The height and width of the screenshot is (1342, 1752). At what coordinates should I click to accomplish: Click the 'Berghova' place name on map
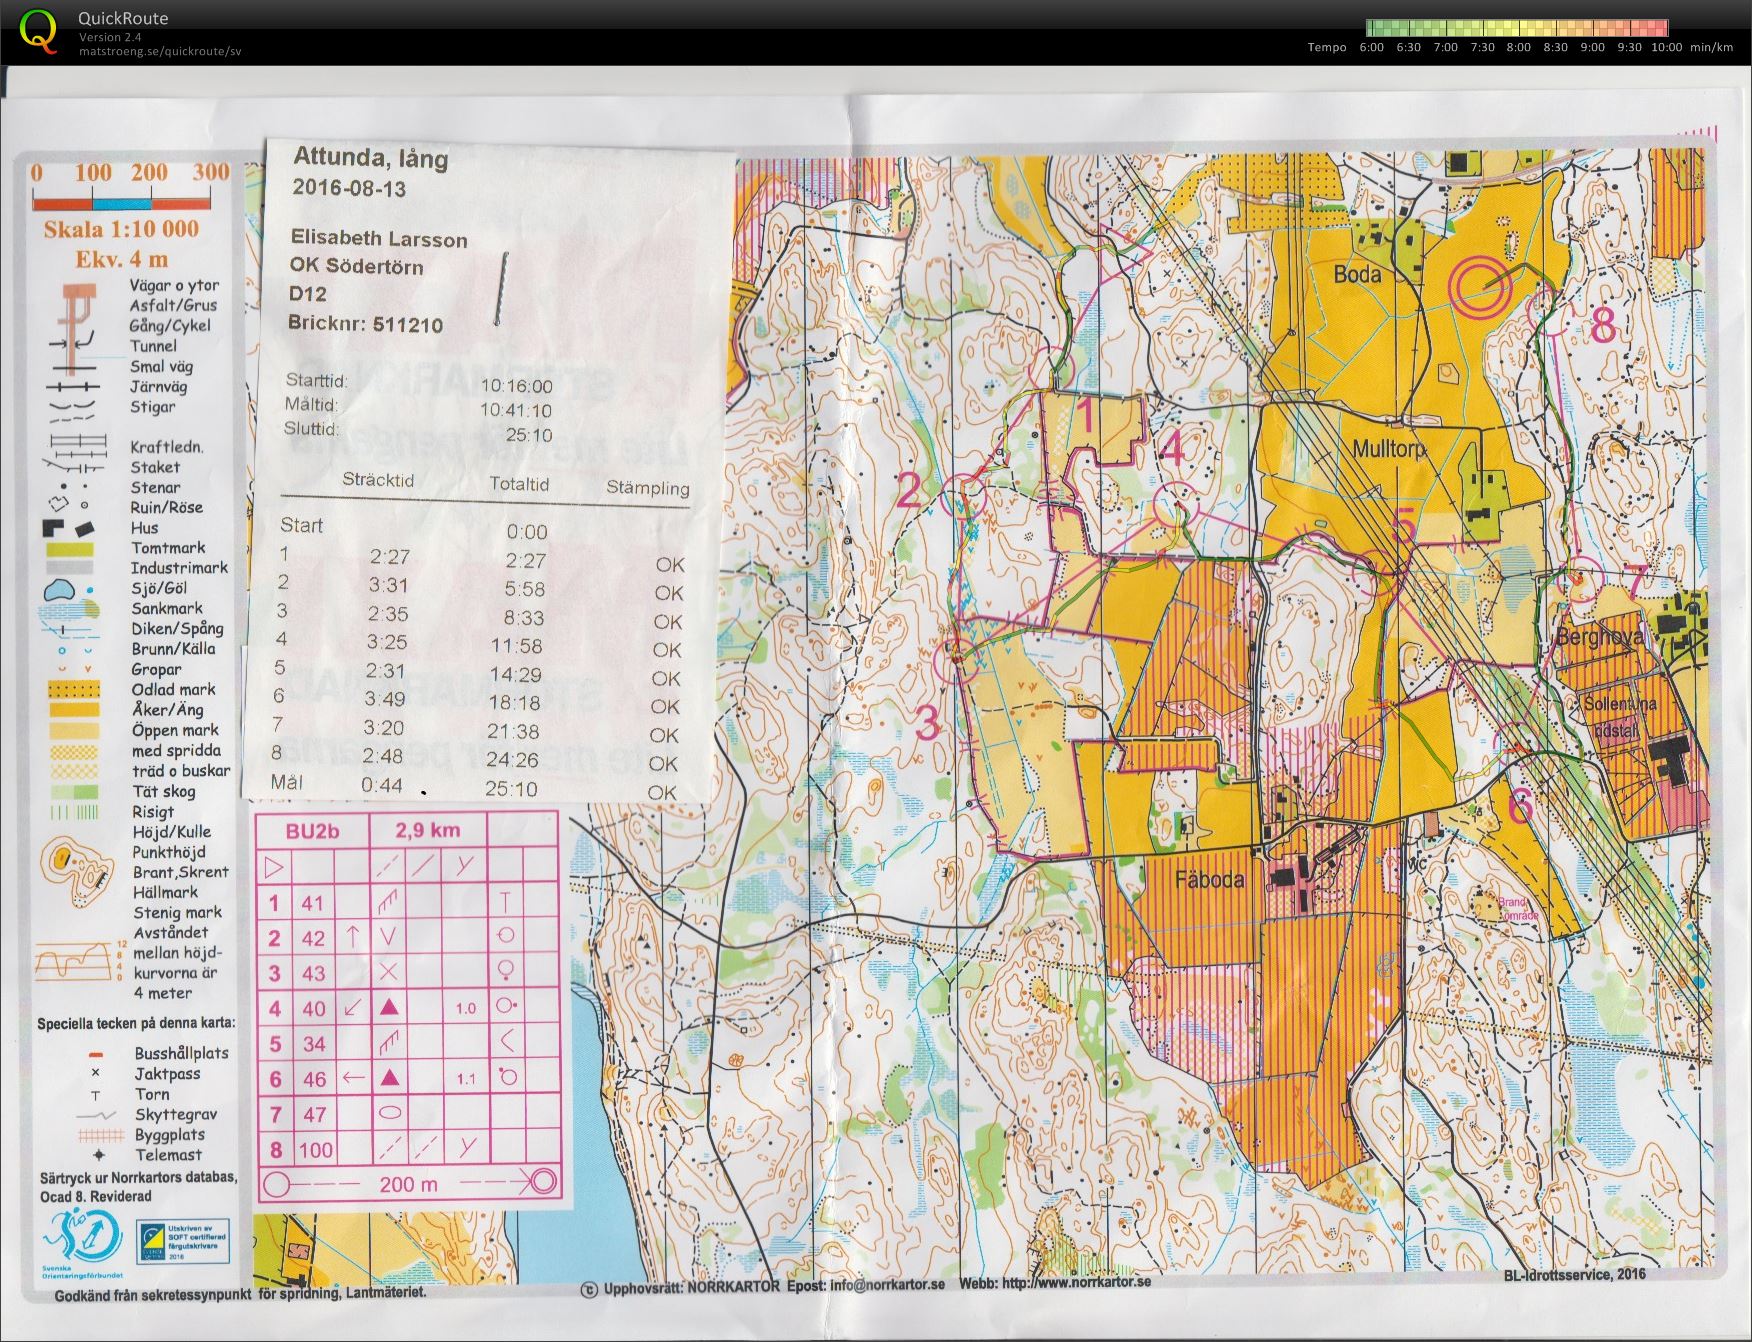1600,637
